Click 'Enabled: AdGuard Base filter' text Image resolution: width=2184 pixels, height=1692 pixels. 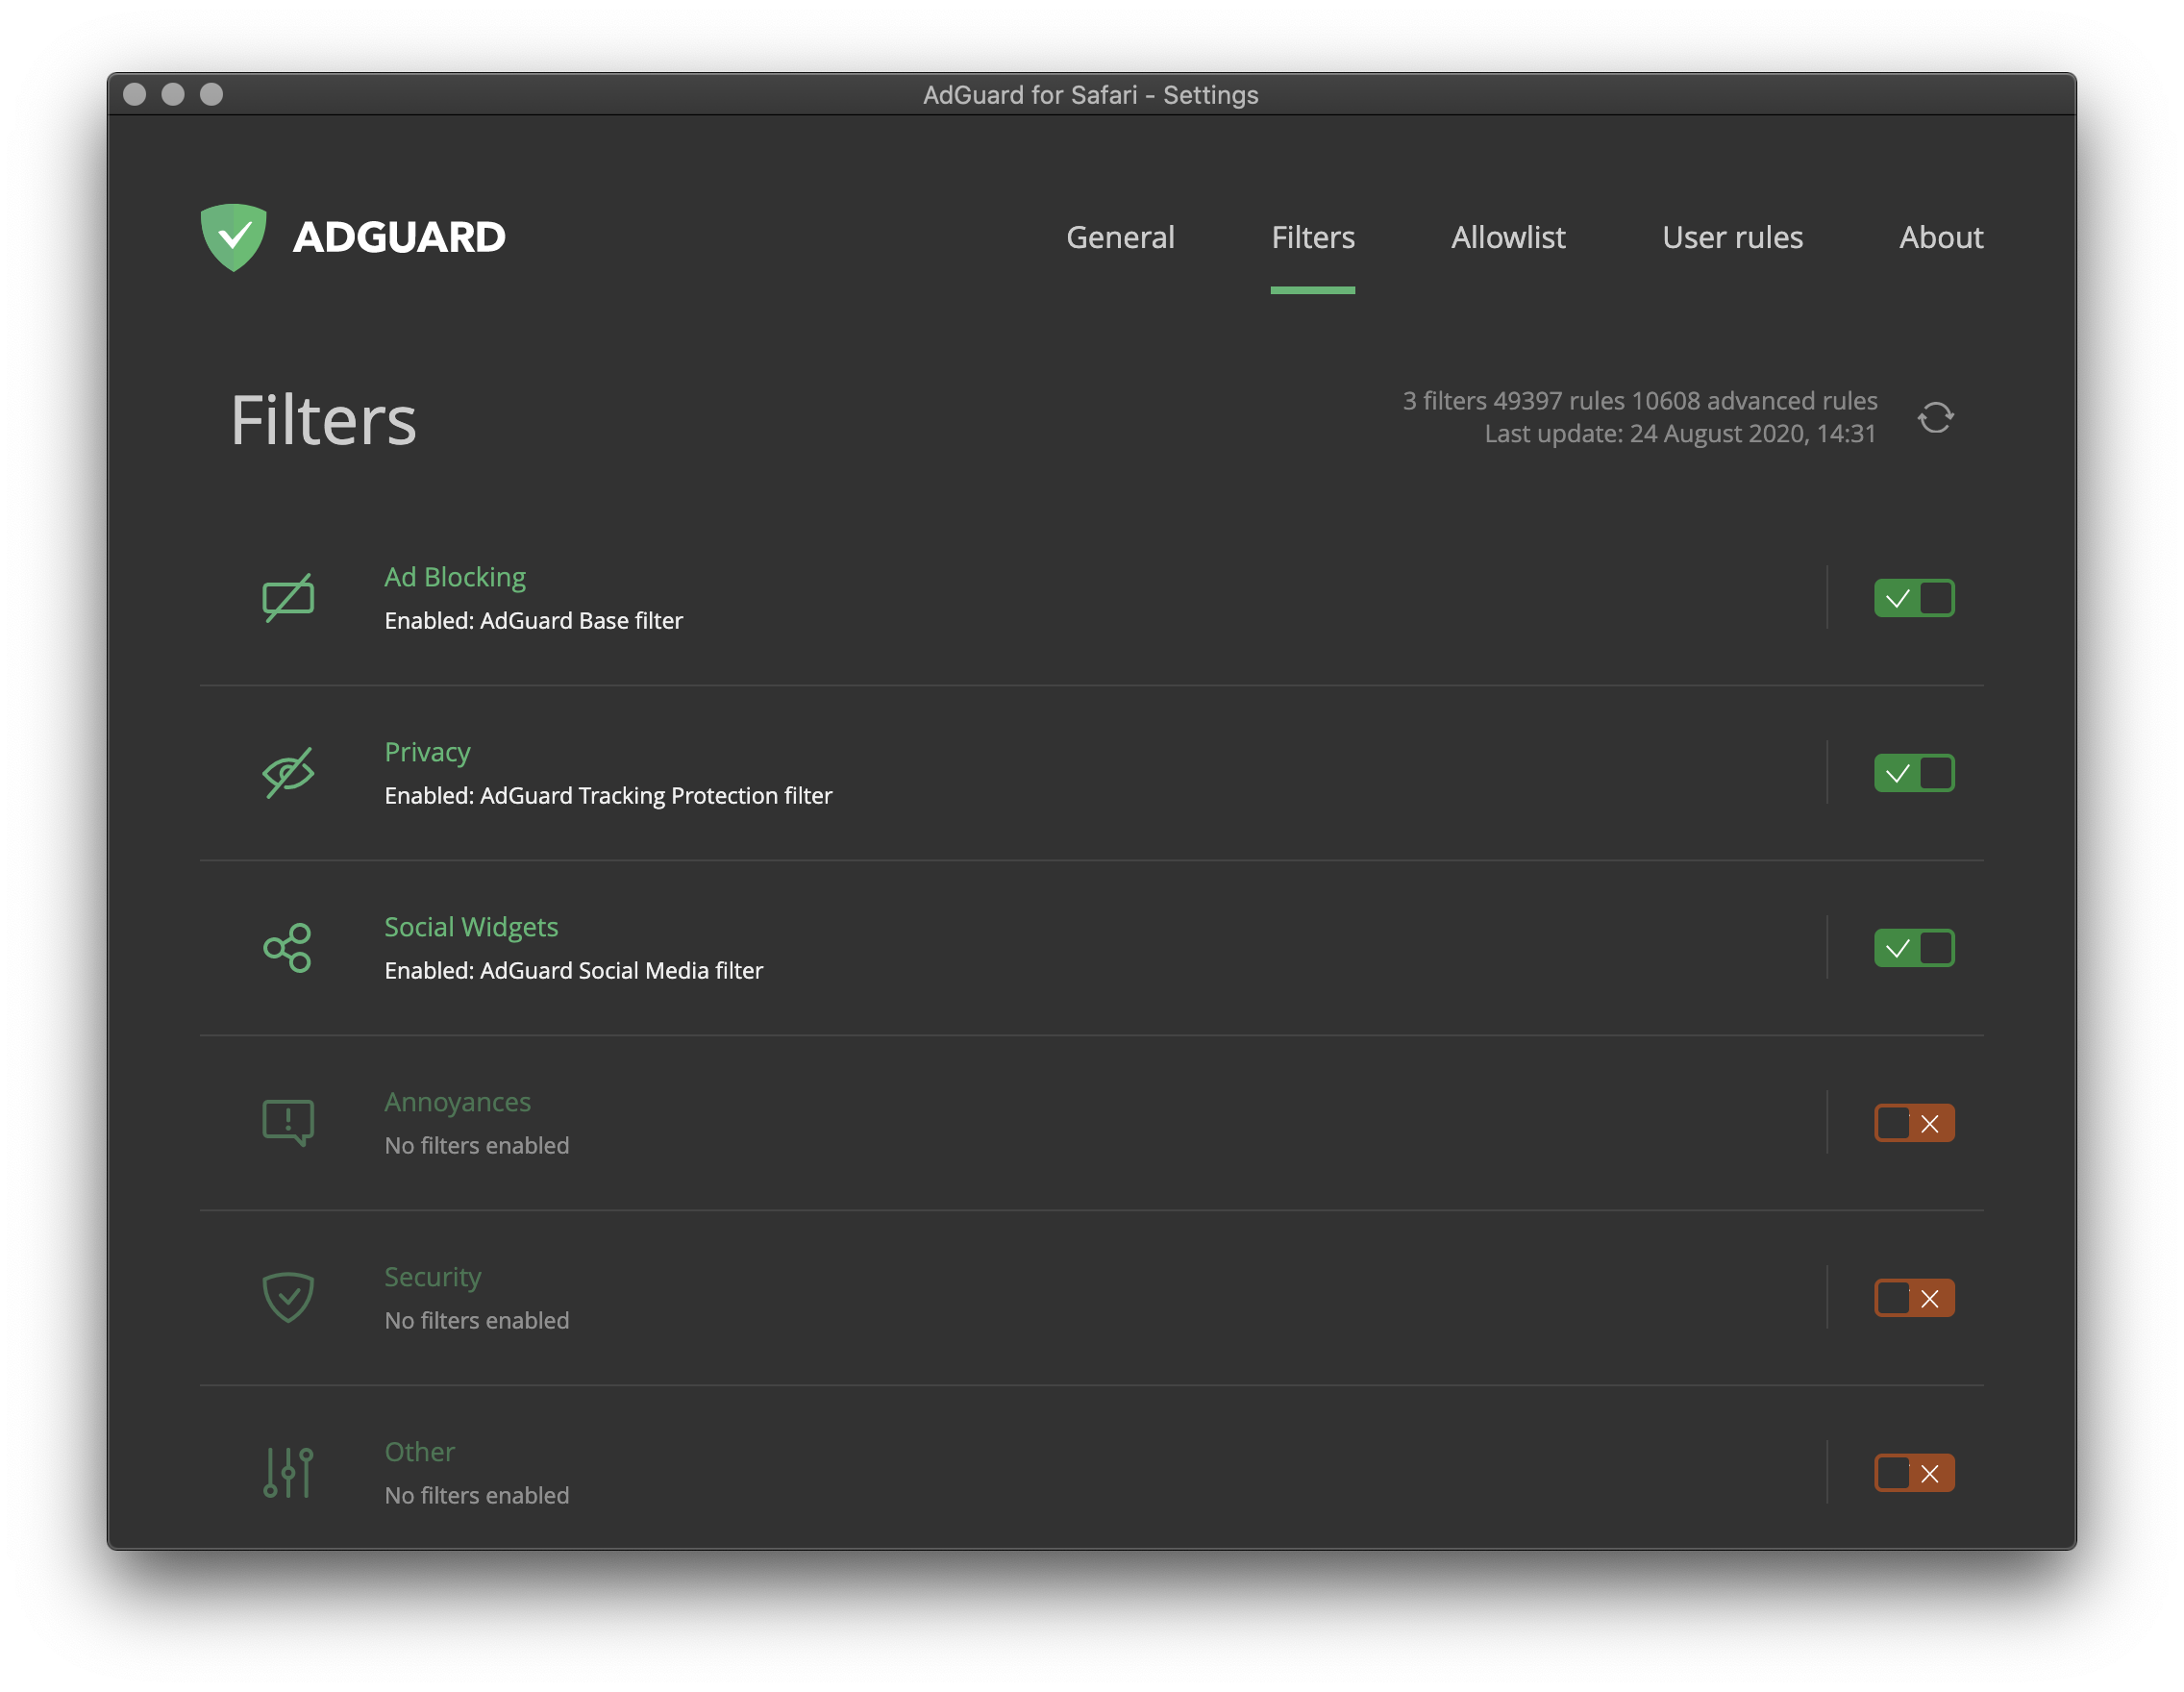pyautogui.click(x=534, y=621)
